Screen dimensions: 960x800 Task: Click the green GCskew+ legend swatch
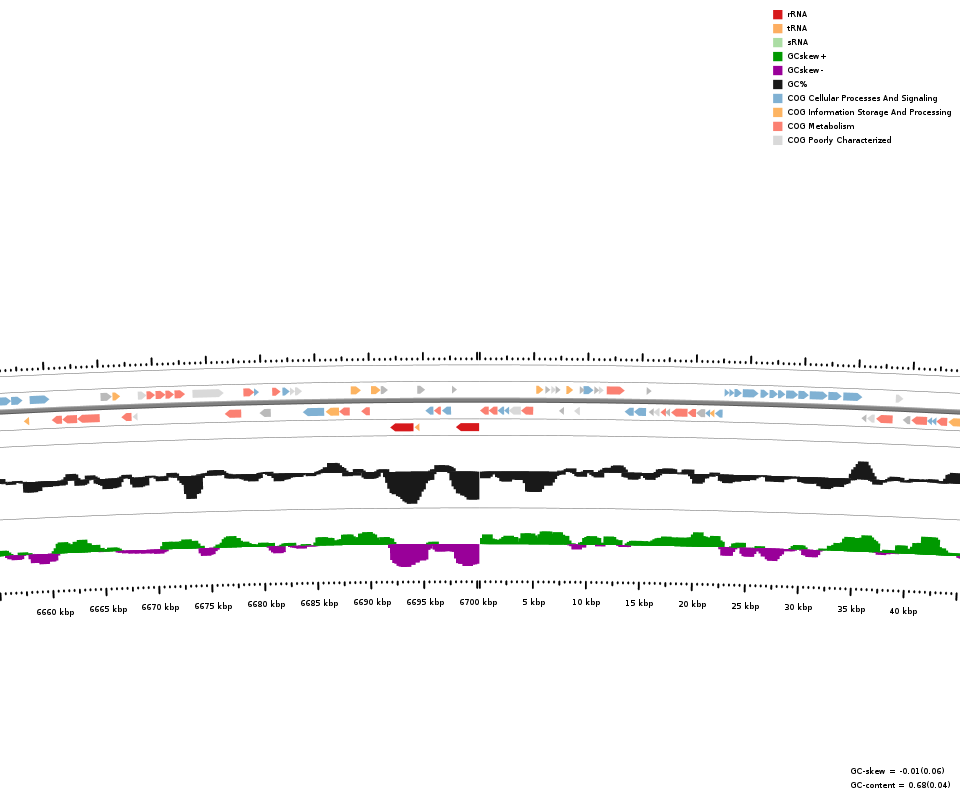(777, 56)
